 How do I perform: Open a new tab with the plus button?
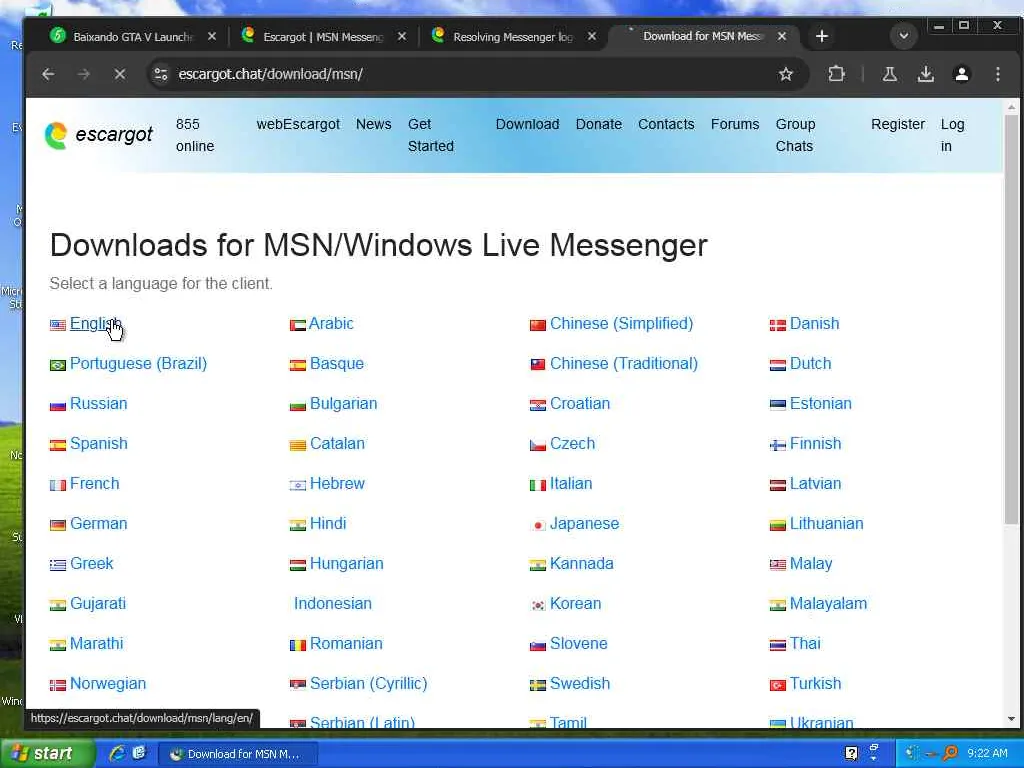pyautogui.click(x=822, y=36)
